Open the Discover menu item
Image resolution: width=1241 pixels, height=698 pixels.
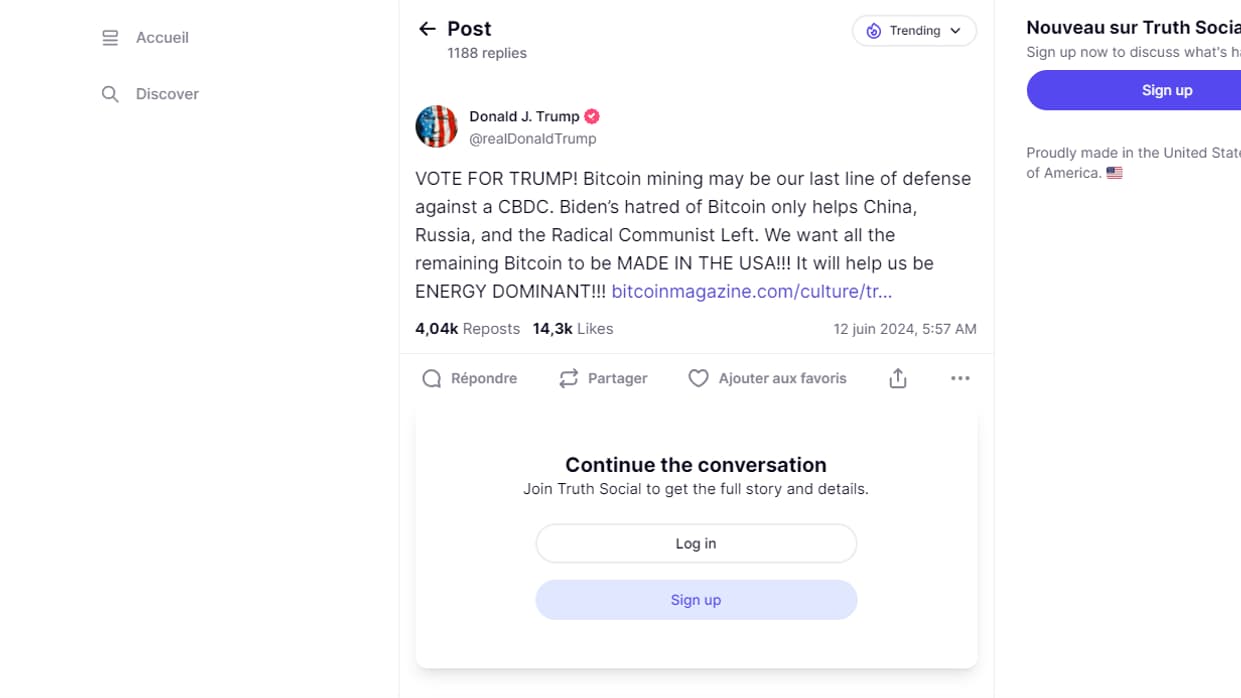[167, 94]
